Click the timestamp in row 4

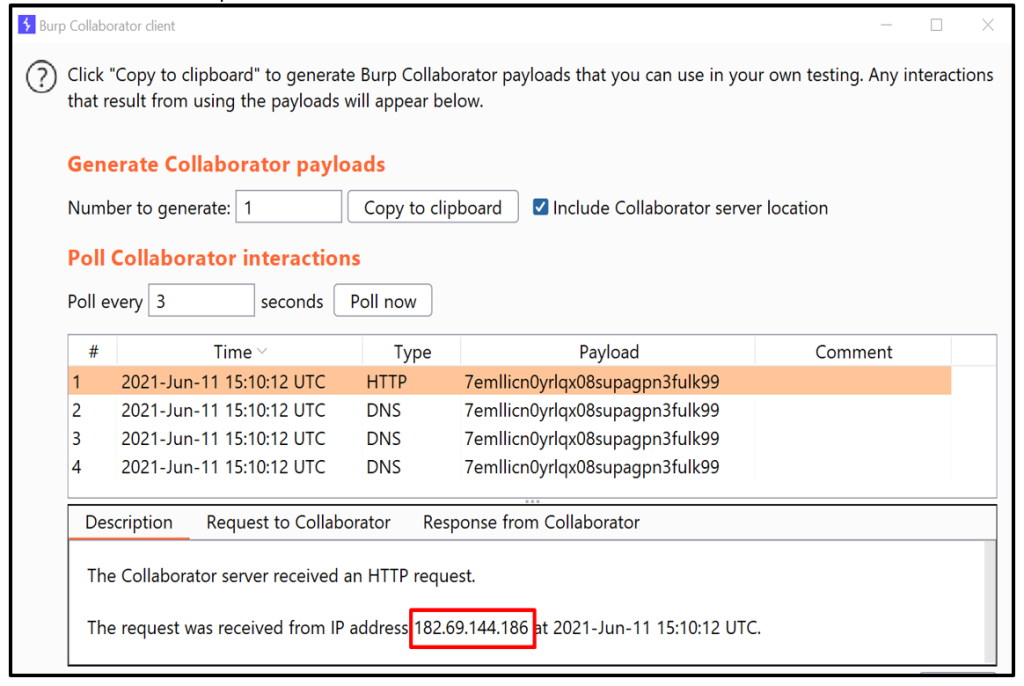[x=223, y=467]
